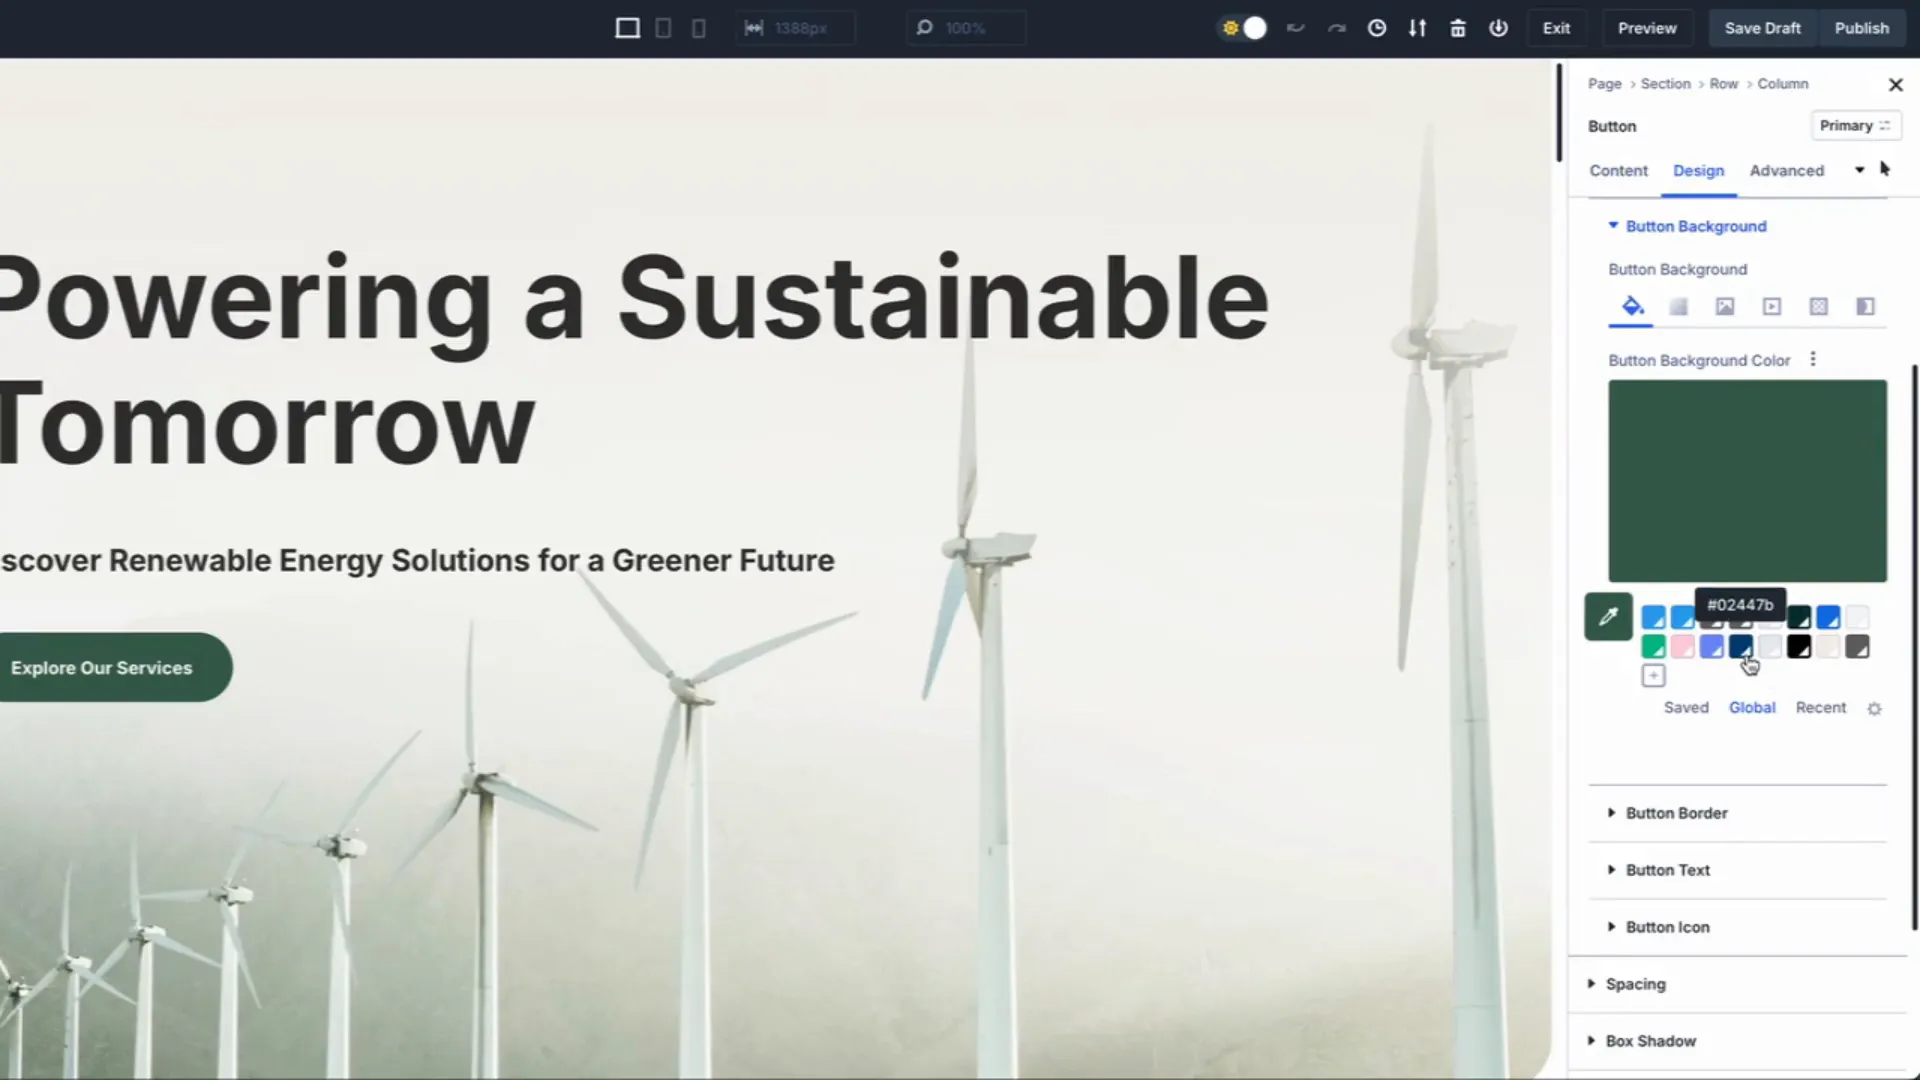Open color palette settings gear icon
The height and width of the screenshot is (1080, 1920).
pos(1874,708)
